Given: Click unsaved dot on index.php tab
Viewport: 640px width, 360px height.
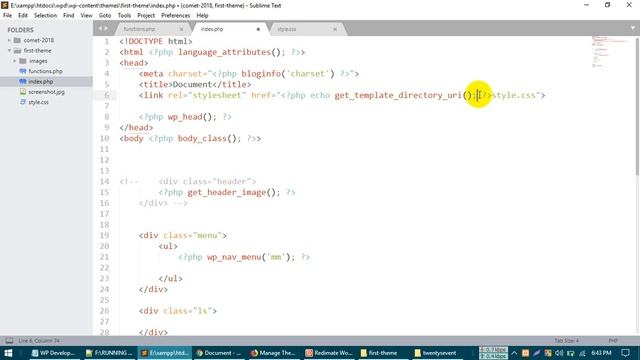Looking at the screenshot, I should pos(258,29).
